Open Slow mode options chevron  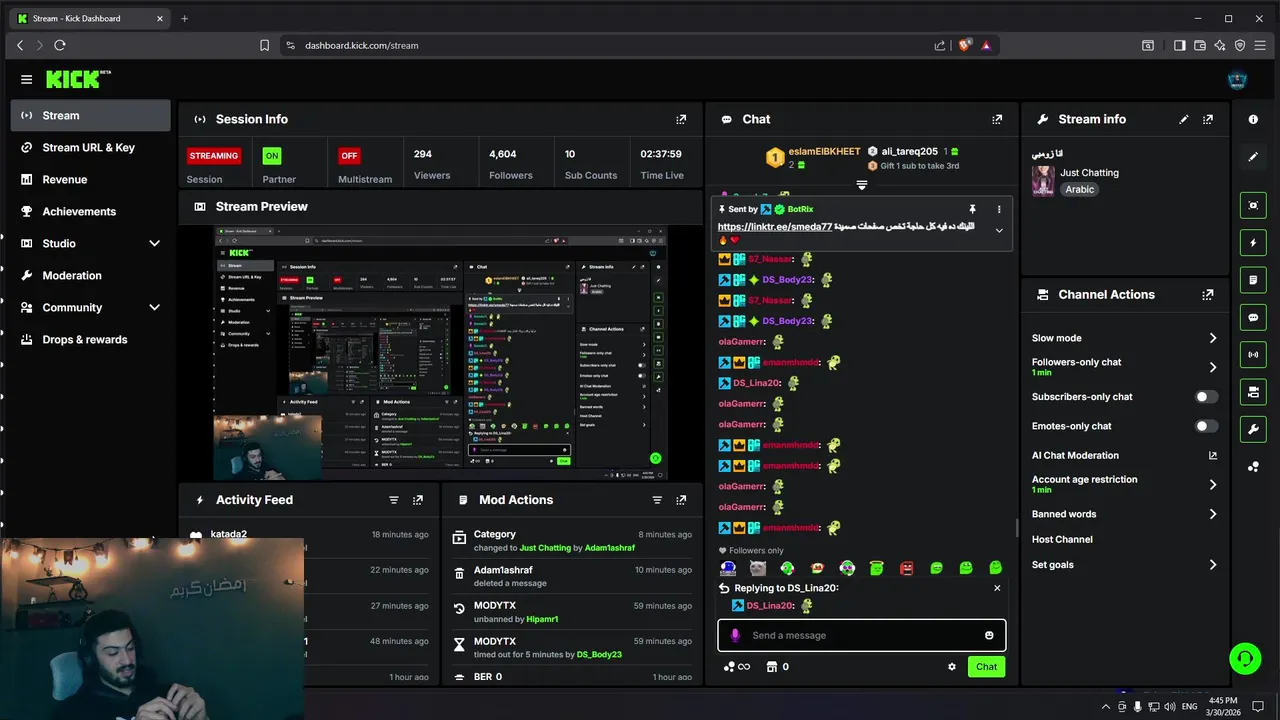1213,338
